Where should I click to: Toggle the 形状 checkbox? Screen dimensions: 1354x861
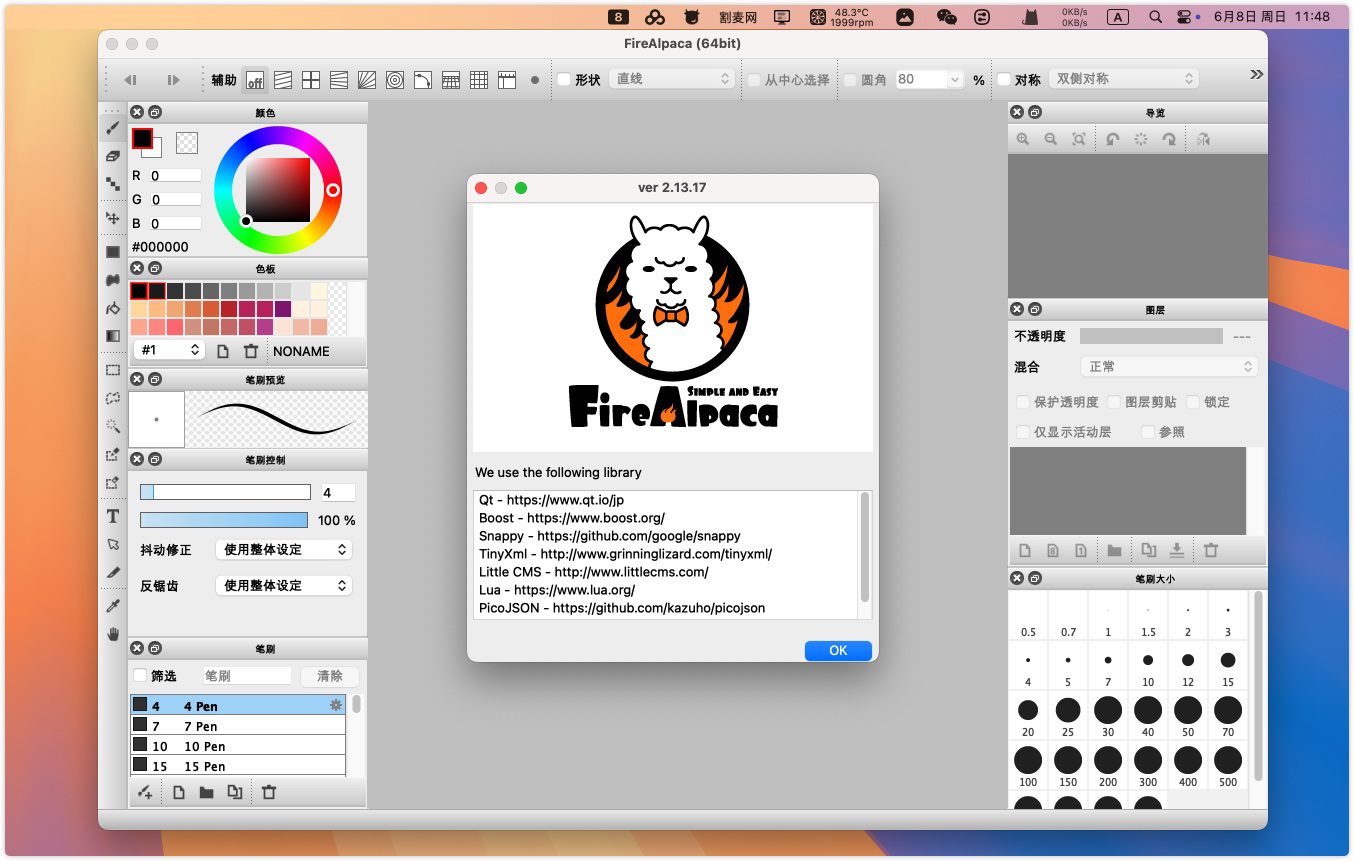tap(564, 80)
